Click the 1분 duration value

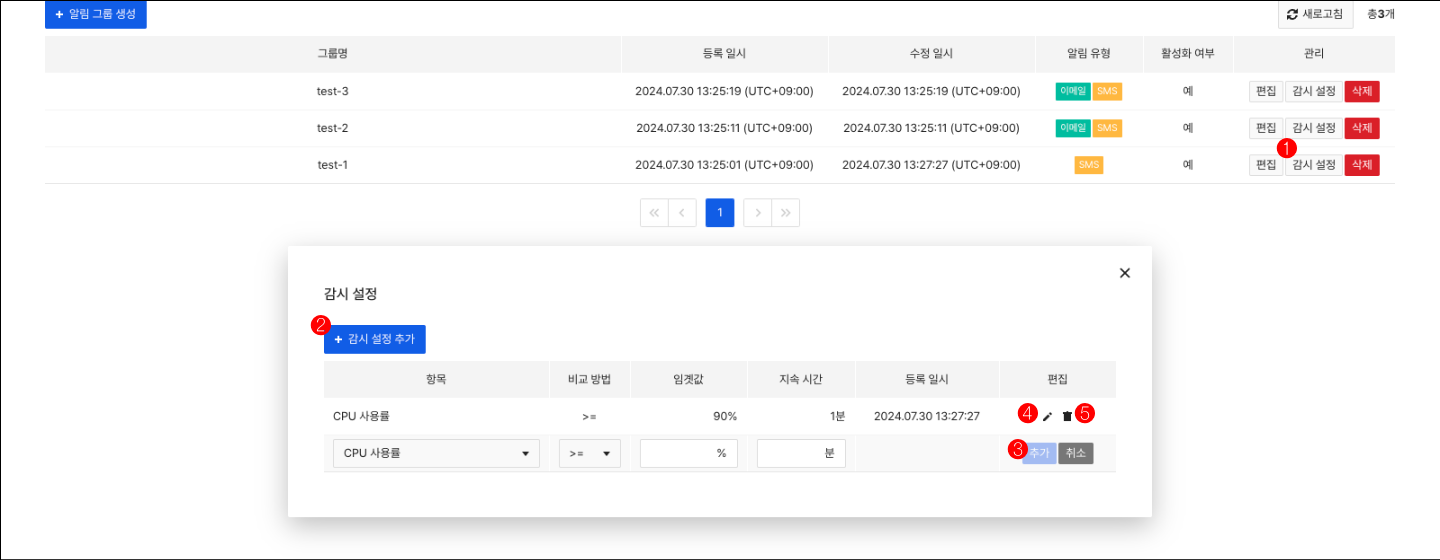837,416
